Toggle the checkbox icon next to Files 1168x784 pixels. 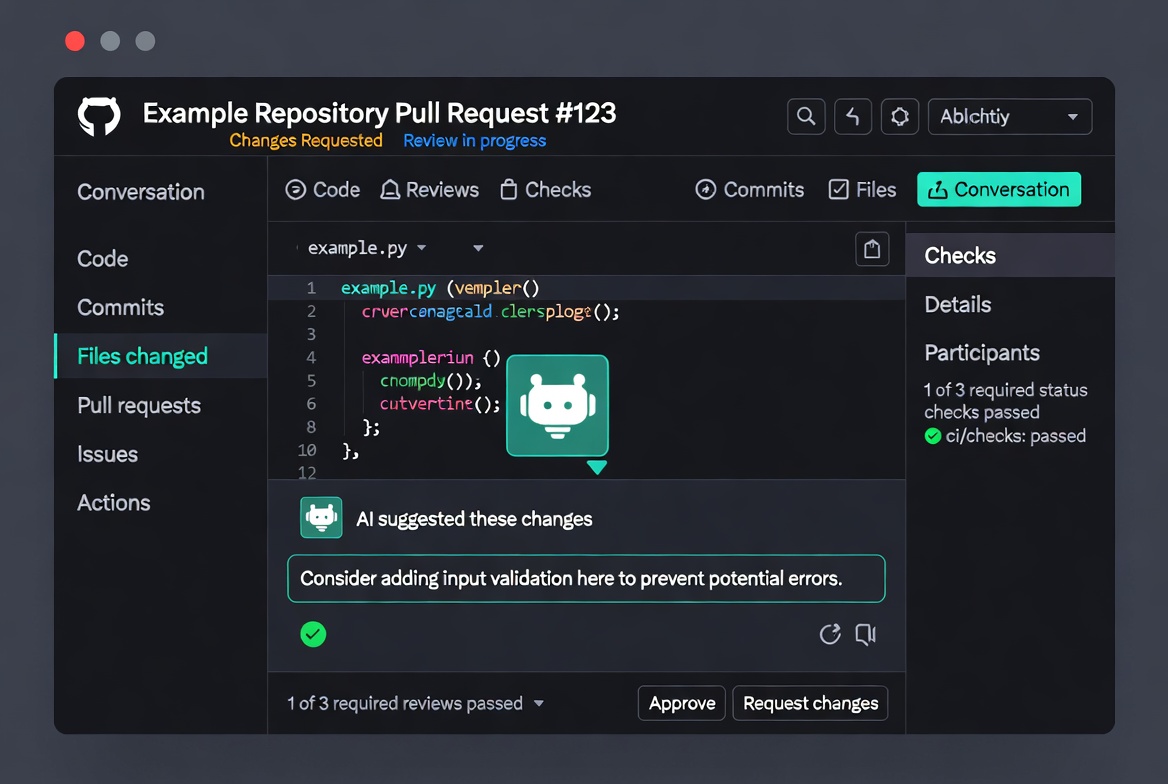[x=837, y=189]
